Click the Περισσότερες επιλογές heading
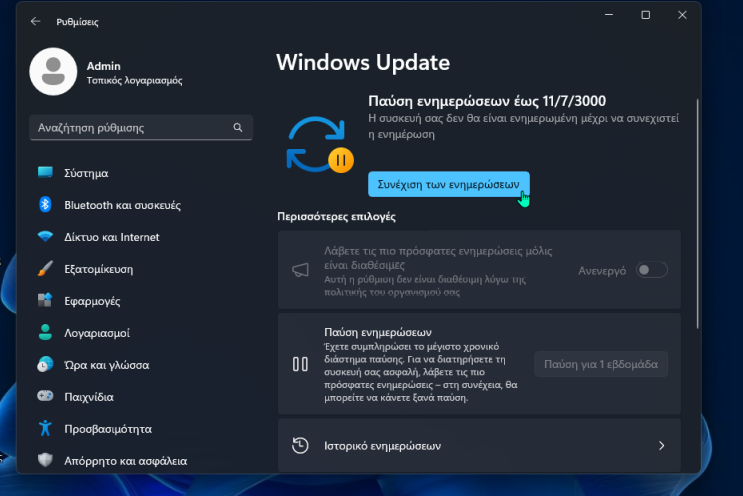Viewport: 743px width, 496px height. (x=336, y=216)
